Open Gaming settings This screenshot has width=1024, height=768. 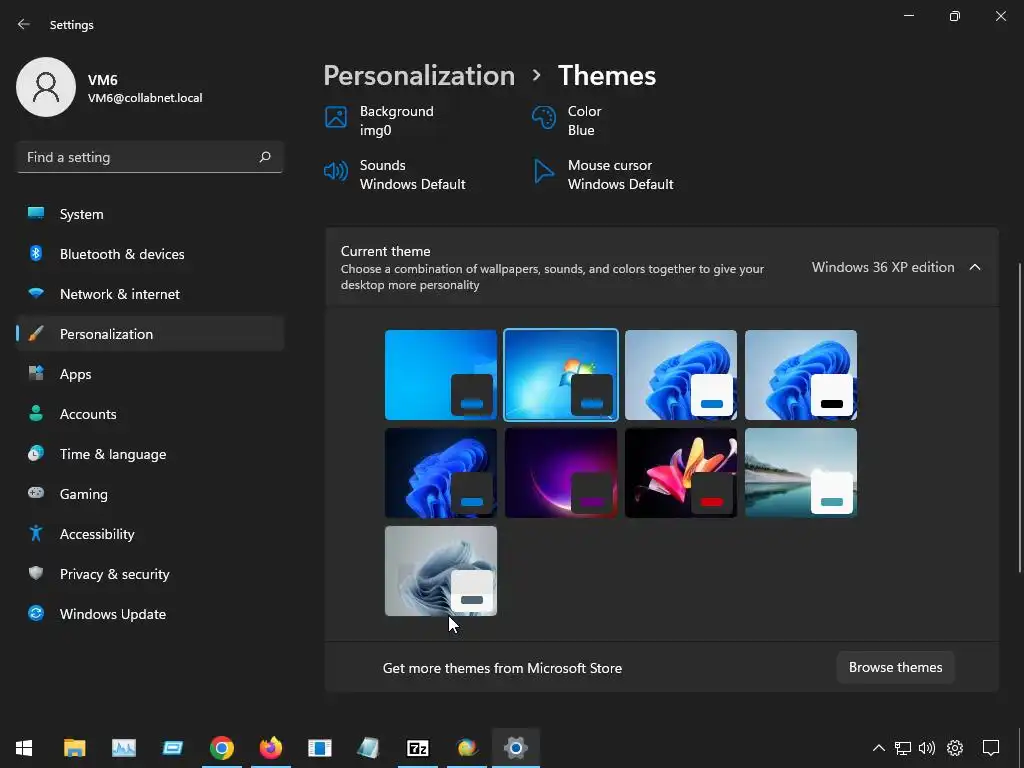[x=150, y=494]
